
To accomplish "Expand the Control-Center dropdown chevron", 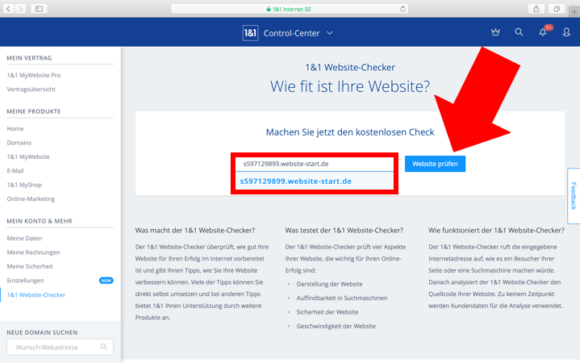I will pyautogui.click(x=330, y=33).
